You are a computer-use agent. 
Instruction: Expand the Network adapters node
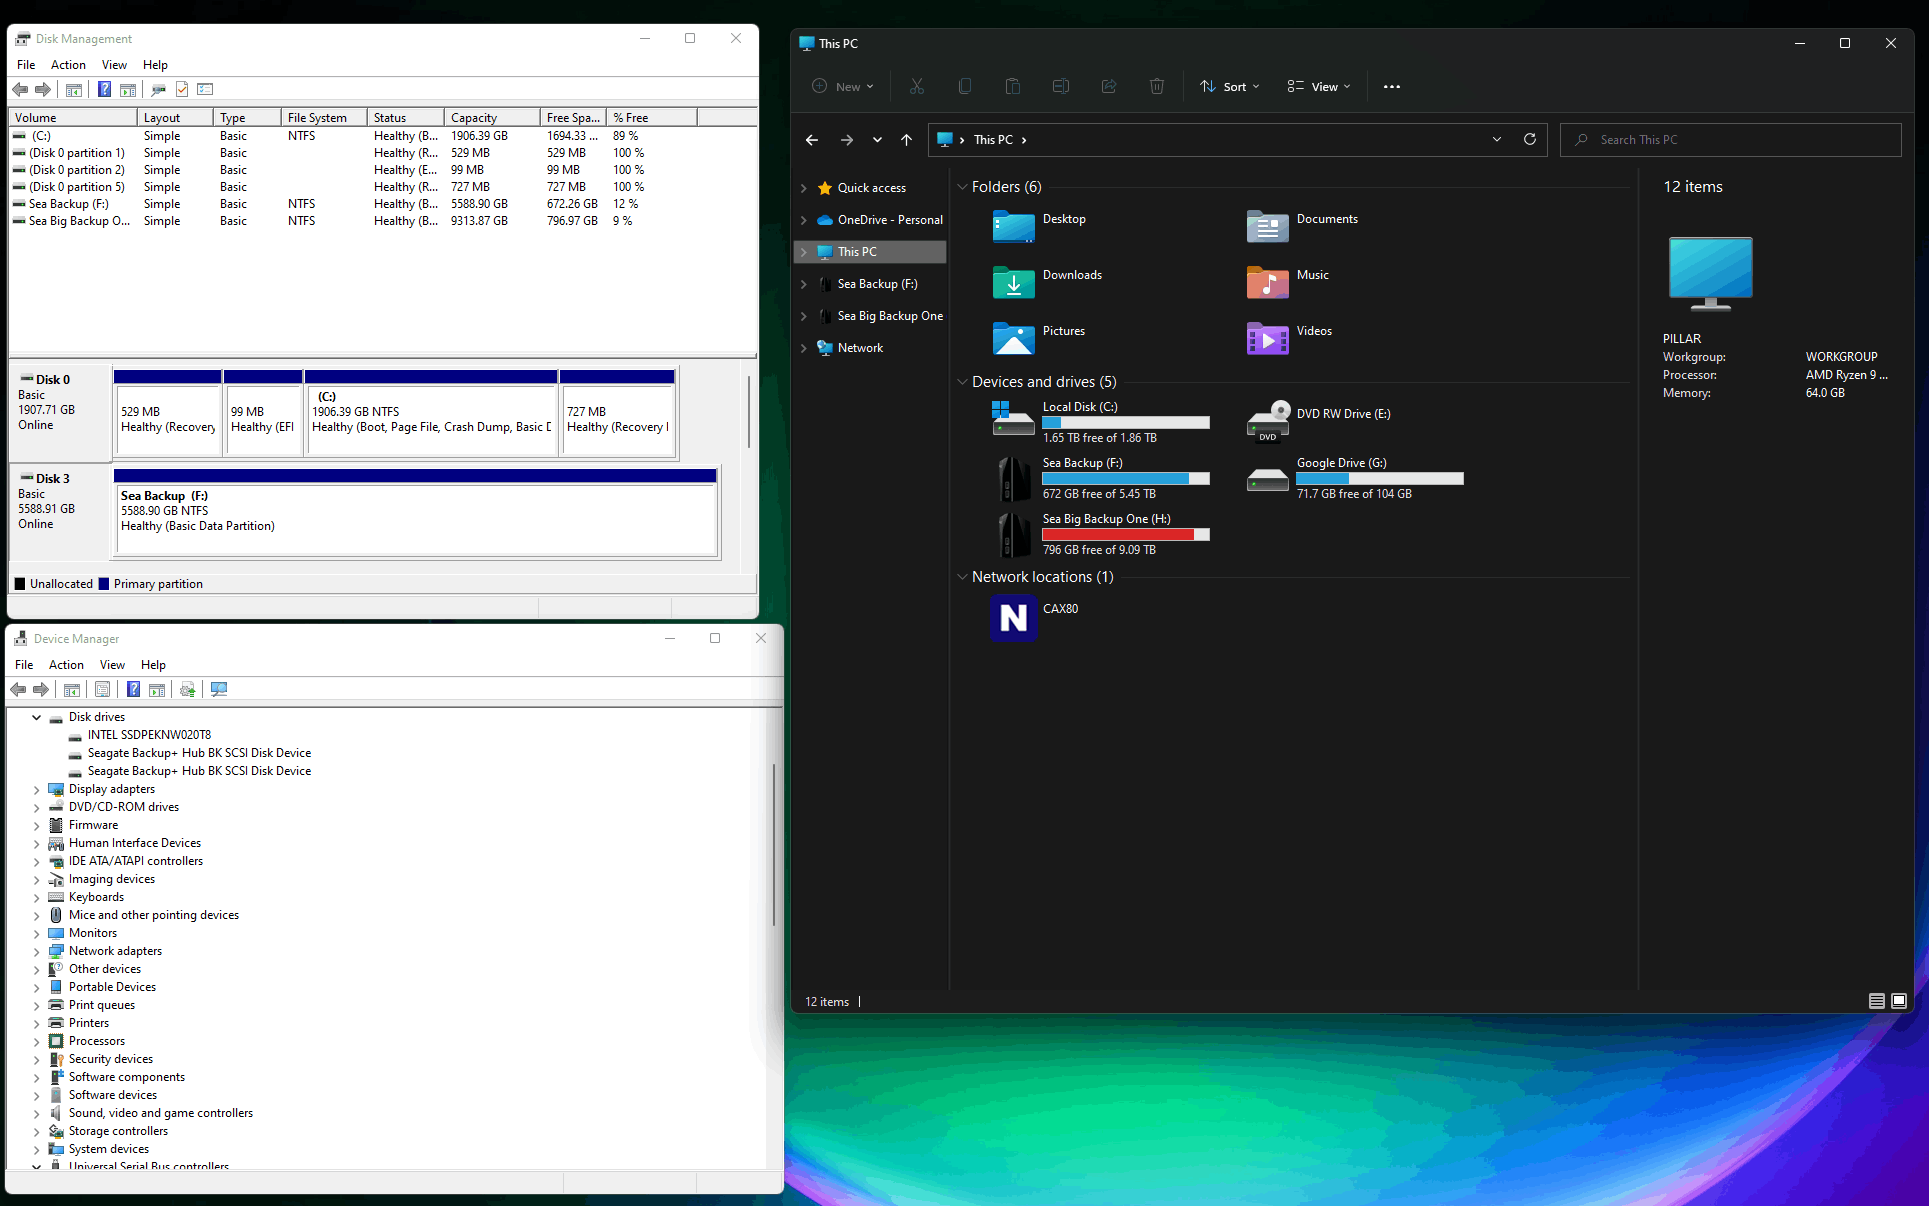(37, 951)
